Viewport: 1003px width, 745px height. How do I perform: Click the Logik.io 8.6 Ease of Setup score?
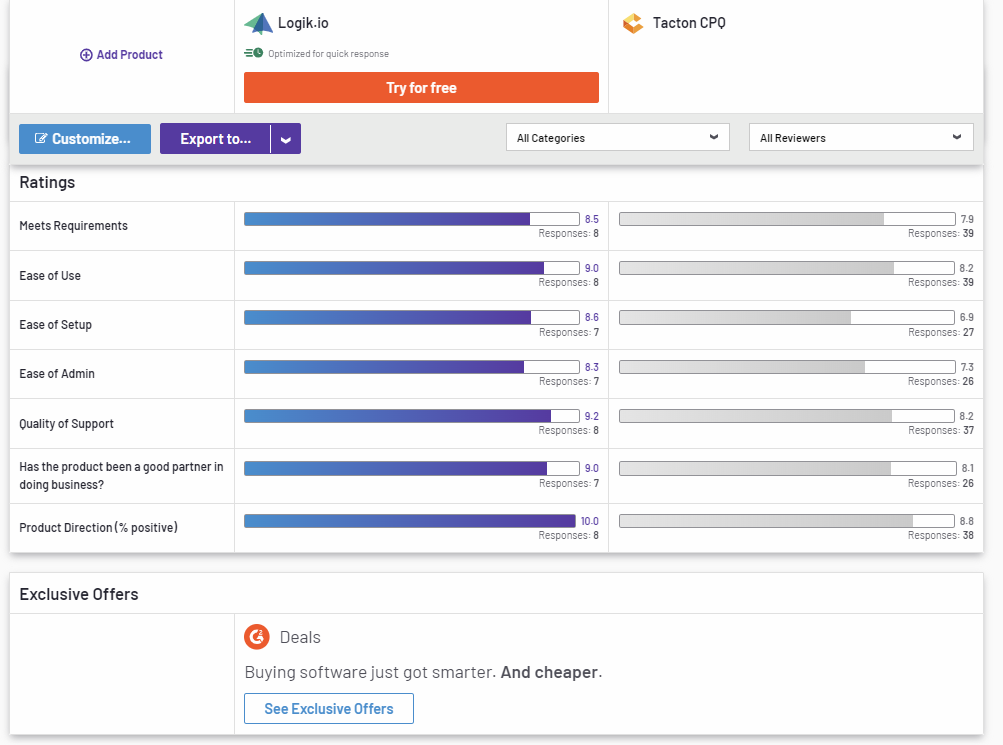pyautogui.click(x=592, y=317)
